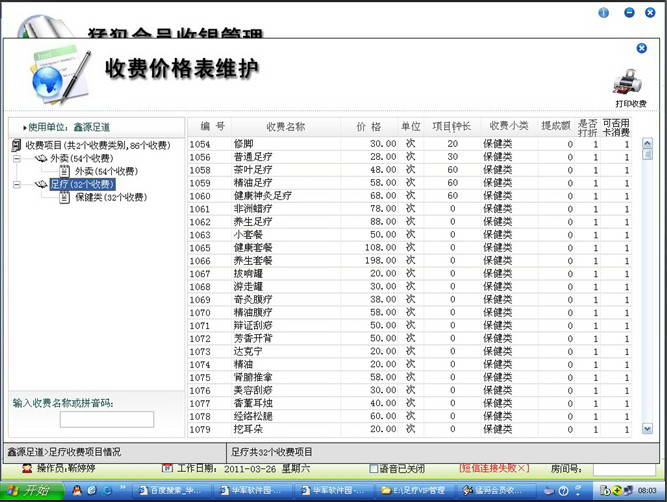Switch to the E:\足疗VIP管理 taskbar item
667x502 pixels.
pyautogui.click(x=415, y=491)
